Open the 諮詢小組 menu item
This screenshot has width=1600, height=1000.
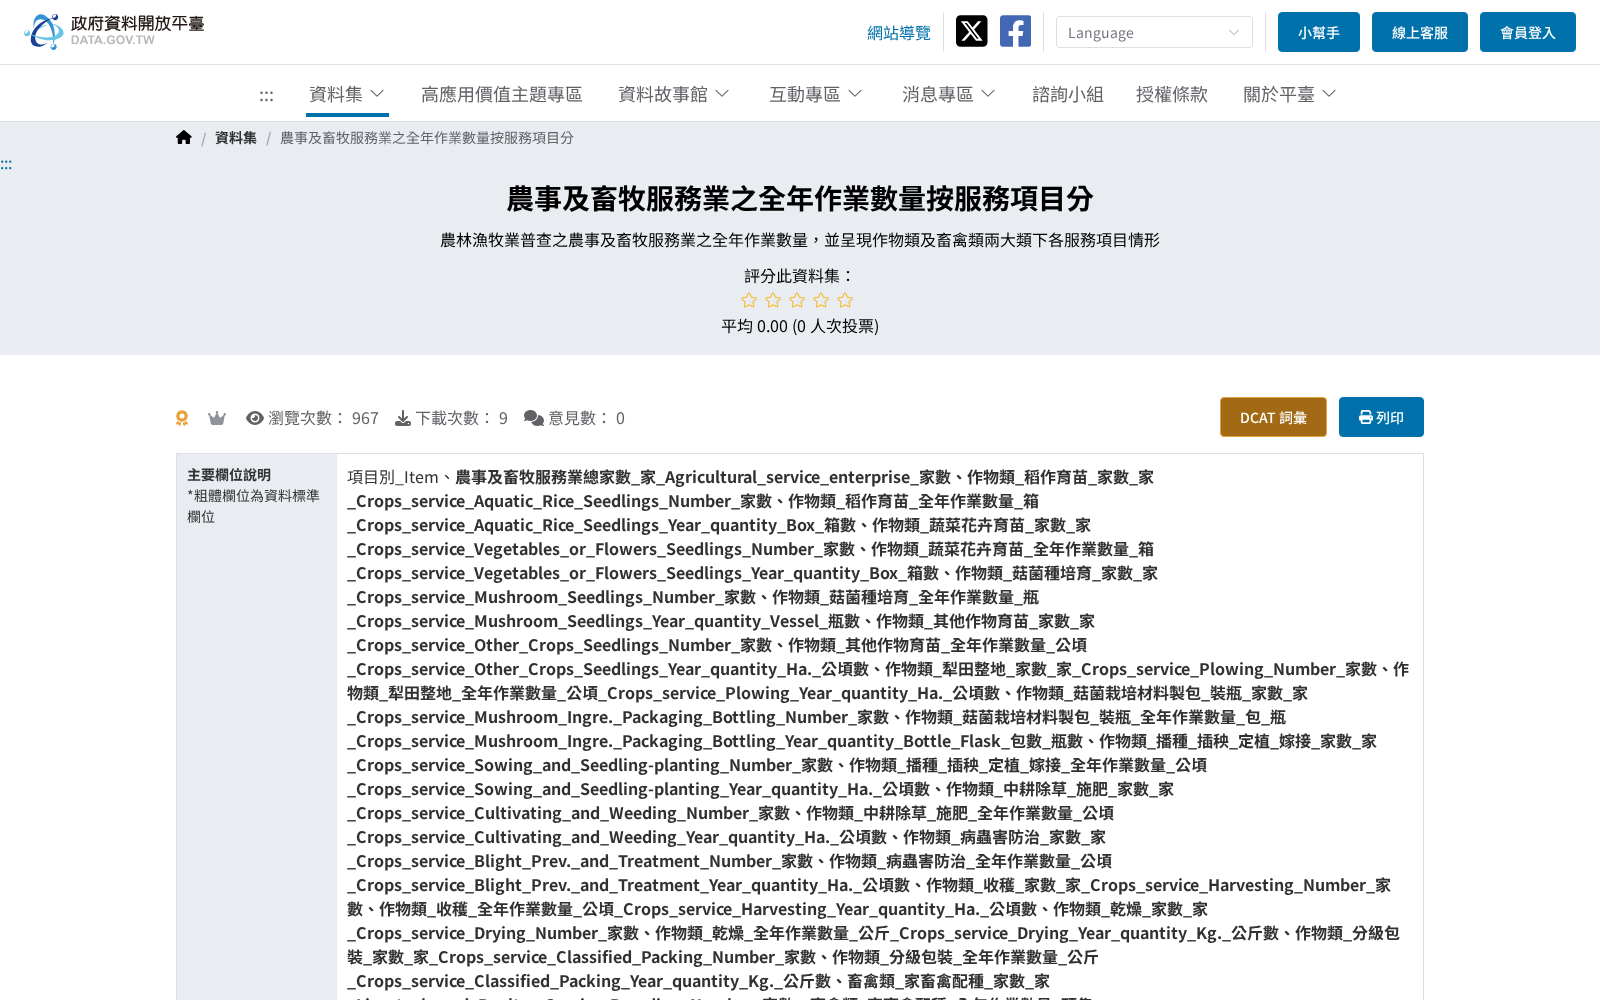[x=1068, y=94]
